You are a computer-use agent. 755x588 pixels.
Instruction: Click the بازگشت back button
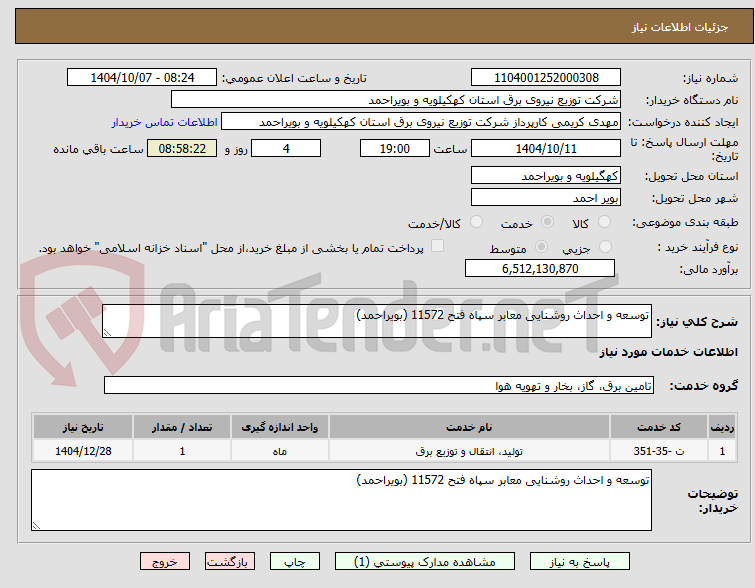230,562
